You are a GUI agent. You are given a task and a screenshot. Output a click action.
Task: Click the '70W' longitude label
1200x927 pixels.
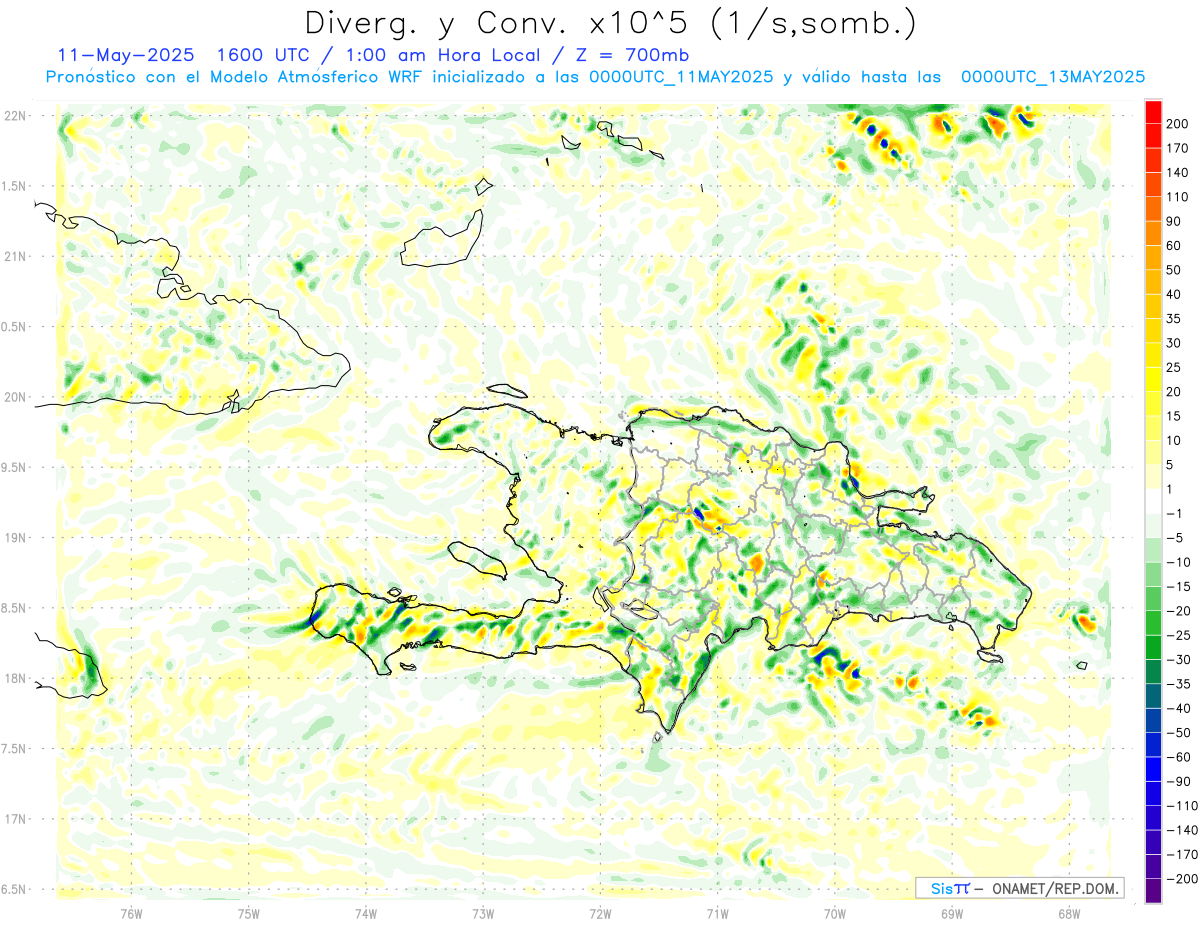[835, 913]
